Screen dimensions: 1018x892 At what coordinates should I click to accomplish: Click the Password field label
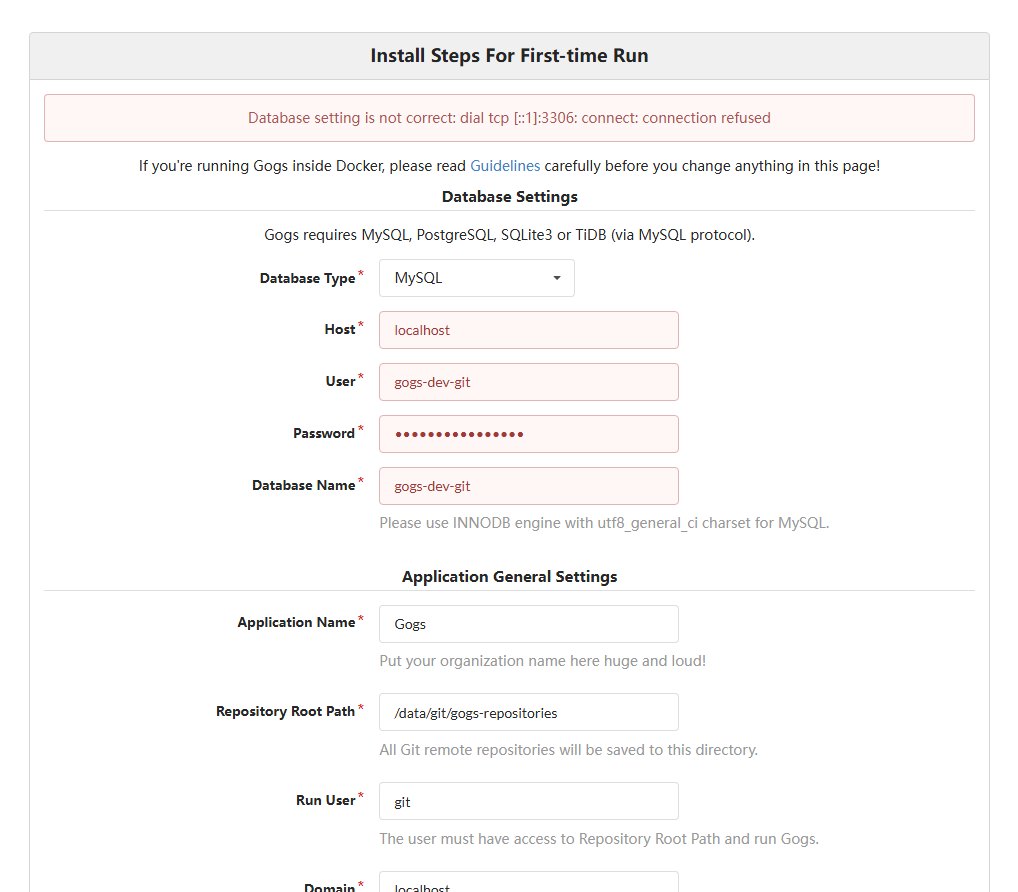[323, 433]
